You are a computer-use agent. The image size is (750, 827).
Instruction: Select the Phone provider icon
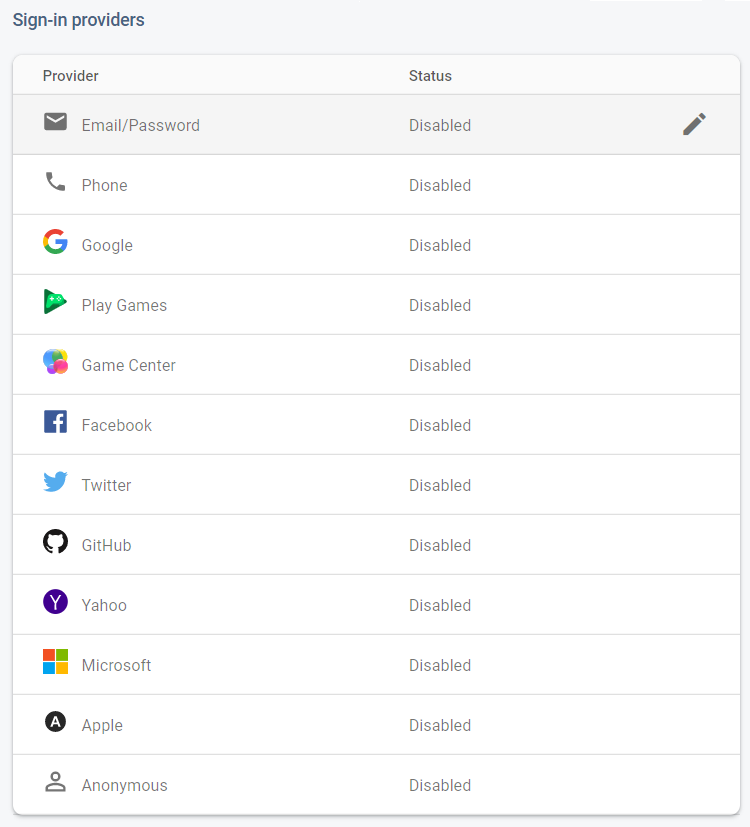point(56,185)
